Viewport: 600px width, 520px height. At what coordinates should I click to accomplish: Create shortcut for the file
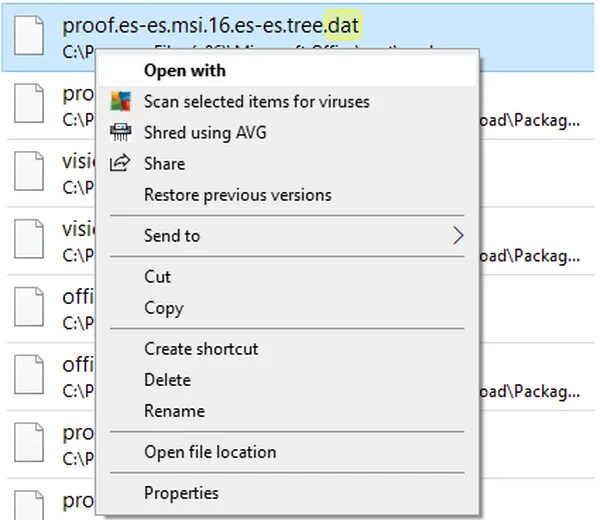pos(201,349)
